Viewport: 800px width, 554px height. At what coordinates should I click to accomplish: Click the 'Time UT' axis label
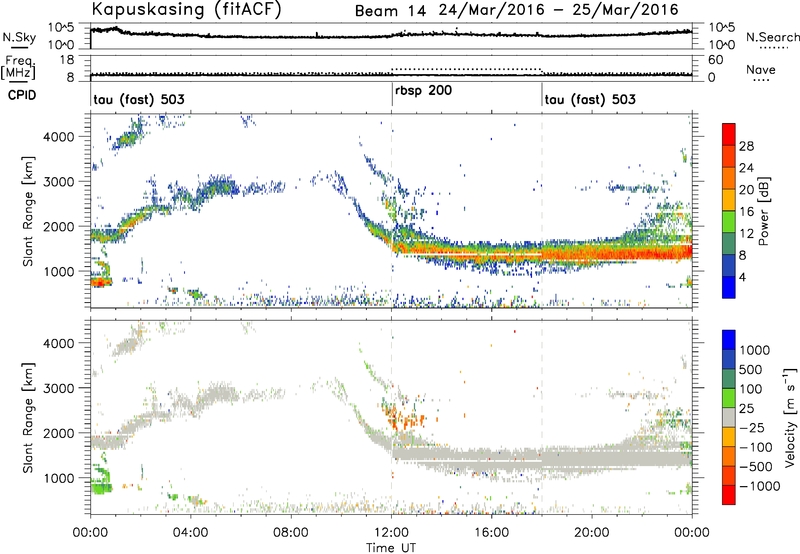(391, 548)
